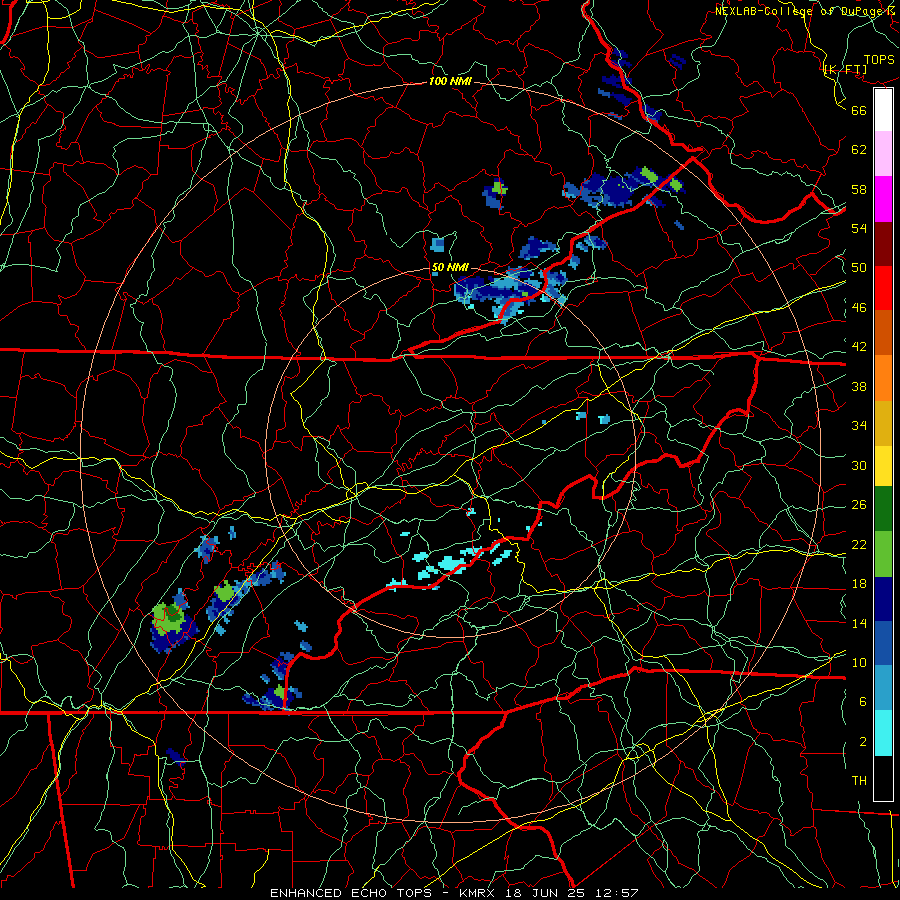Click the legend value "62"
Screen dimensions: 900x900
[859, 150]
